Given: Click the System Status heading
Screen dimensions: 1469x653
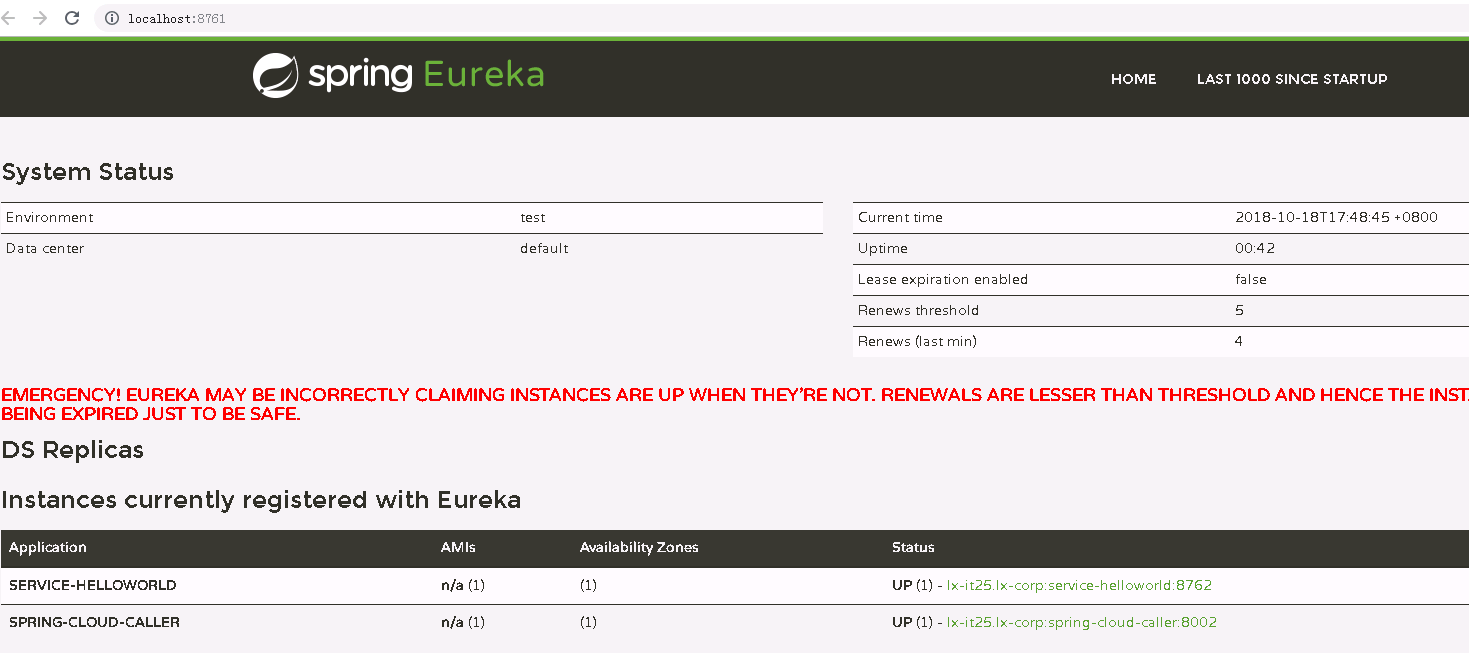Looking at the screenshot, I should coord(88,172).
